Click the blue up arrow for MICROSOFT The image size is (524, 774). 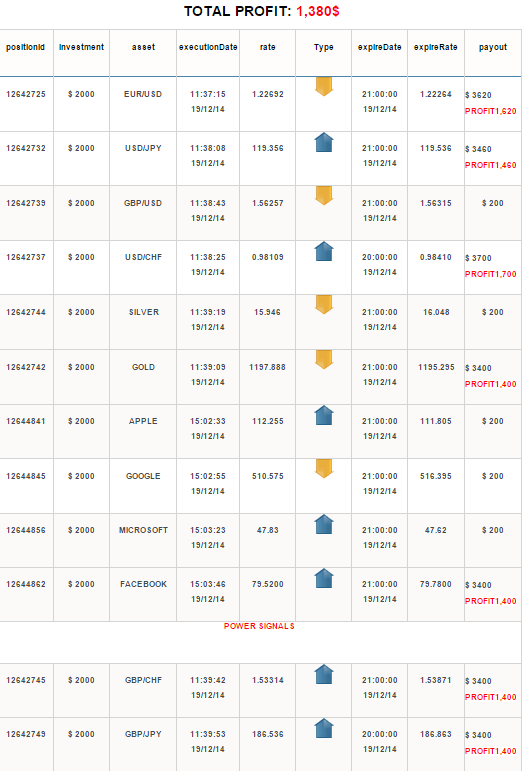[324, 524]
